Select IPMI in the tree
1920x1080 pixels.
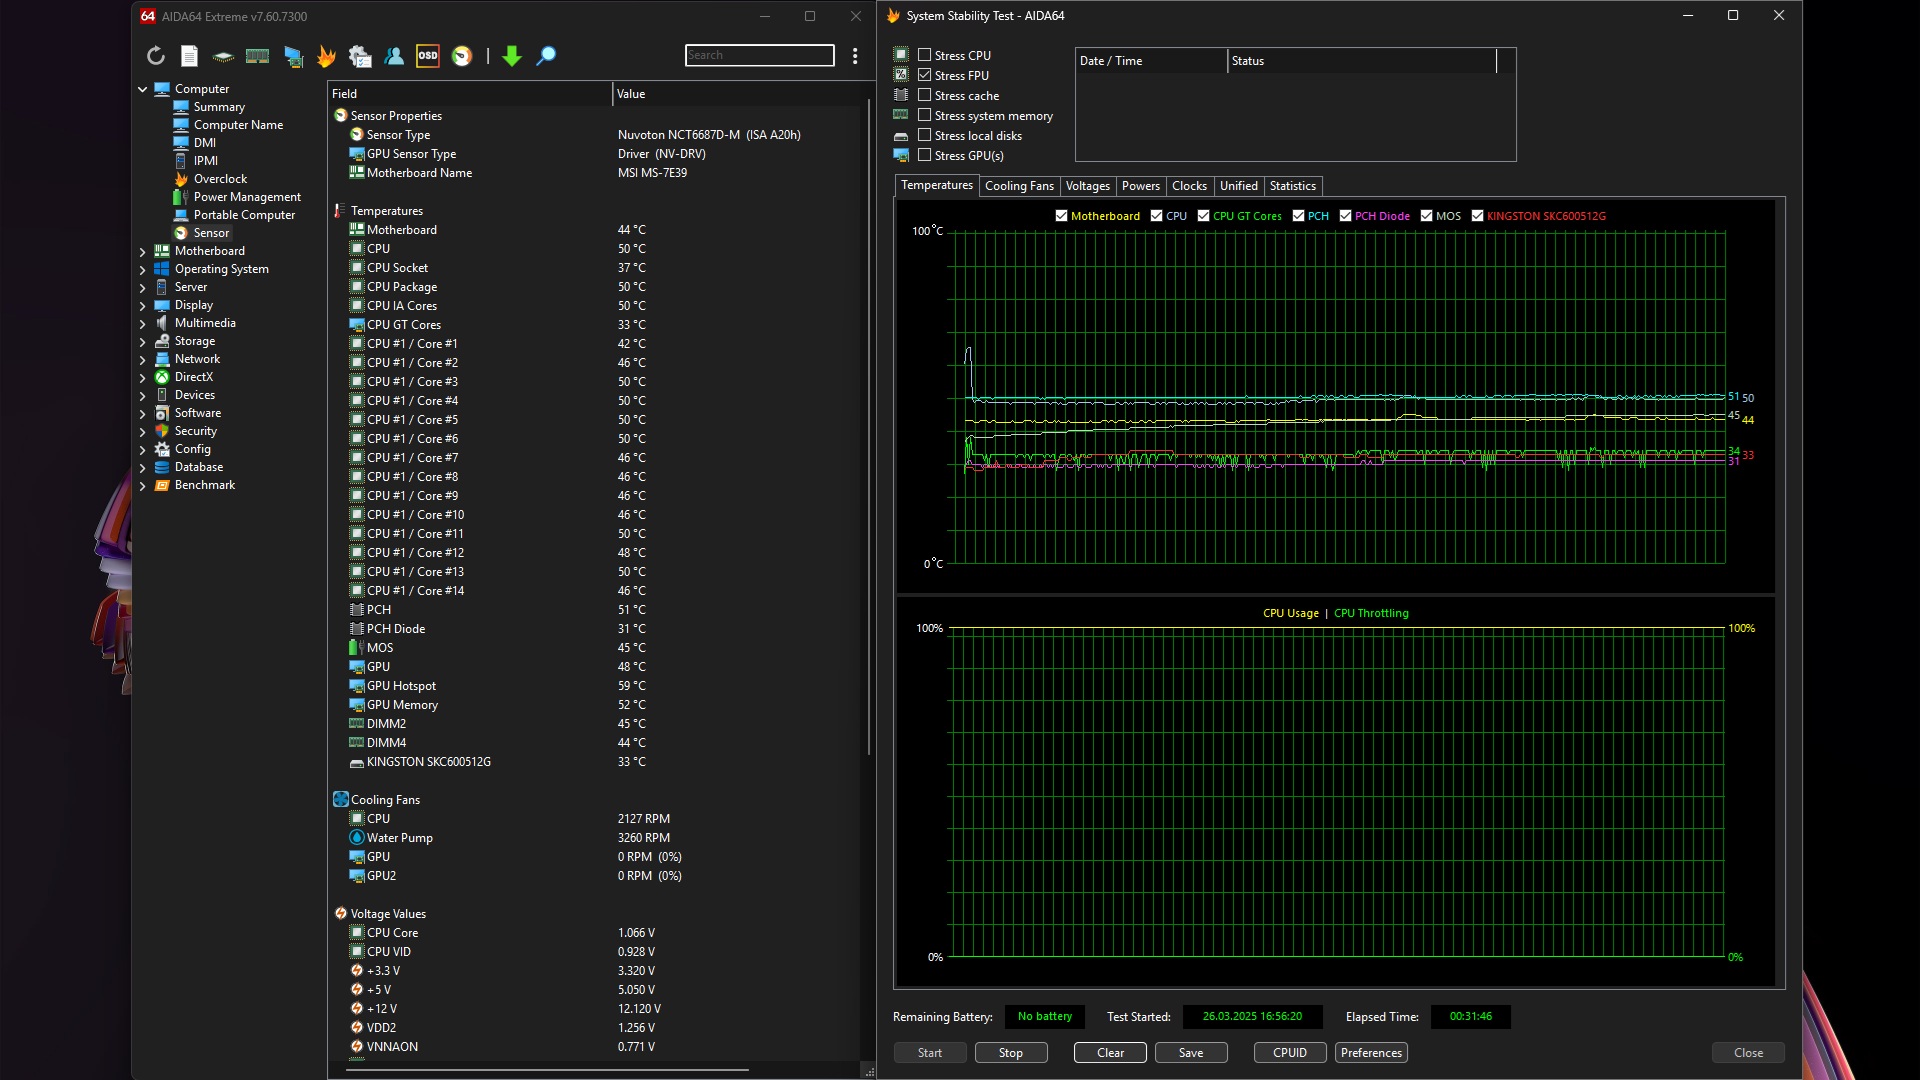(205, 161)
